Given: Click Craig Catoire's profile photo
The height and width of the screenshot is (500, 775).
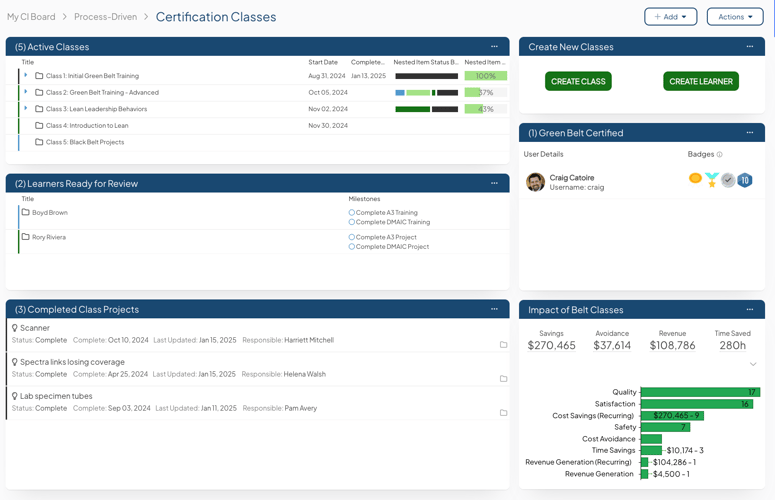Looking at the screenshot, I should coord(535,182).
